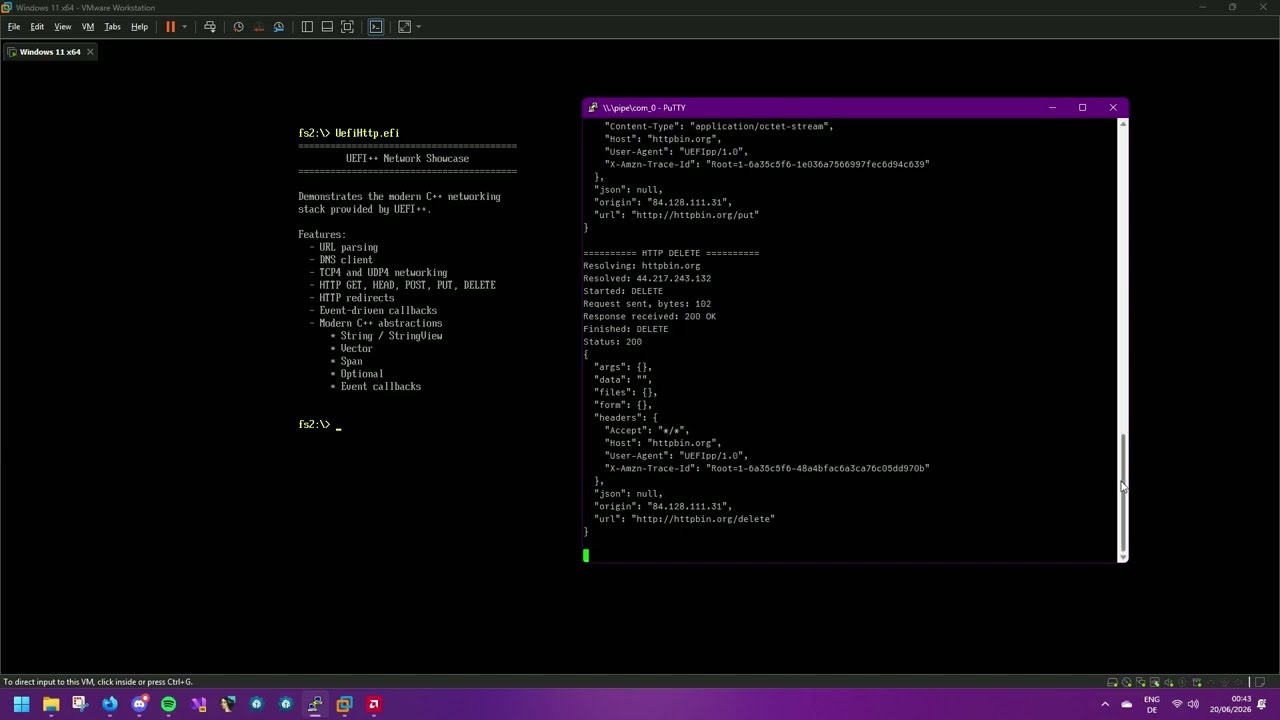Open the Tabs menu
Viewport: 1280px width, 720px height.
coord(112,27)
